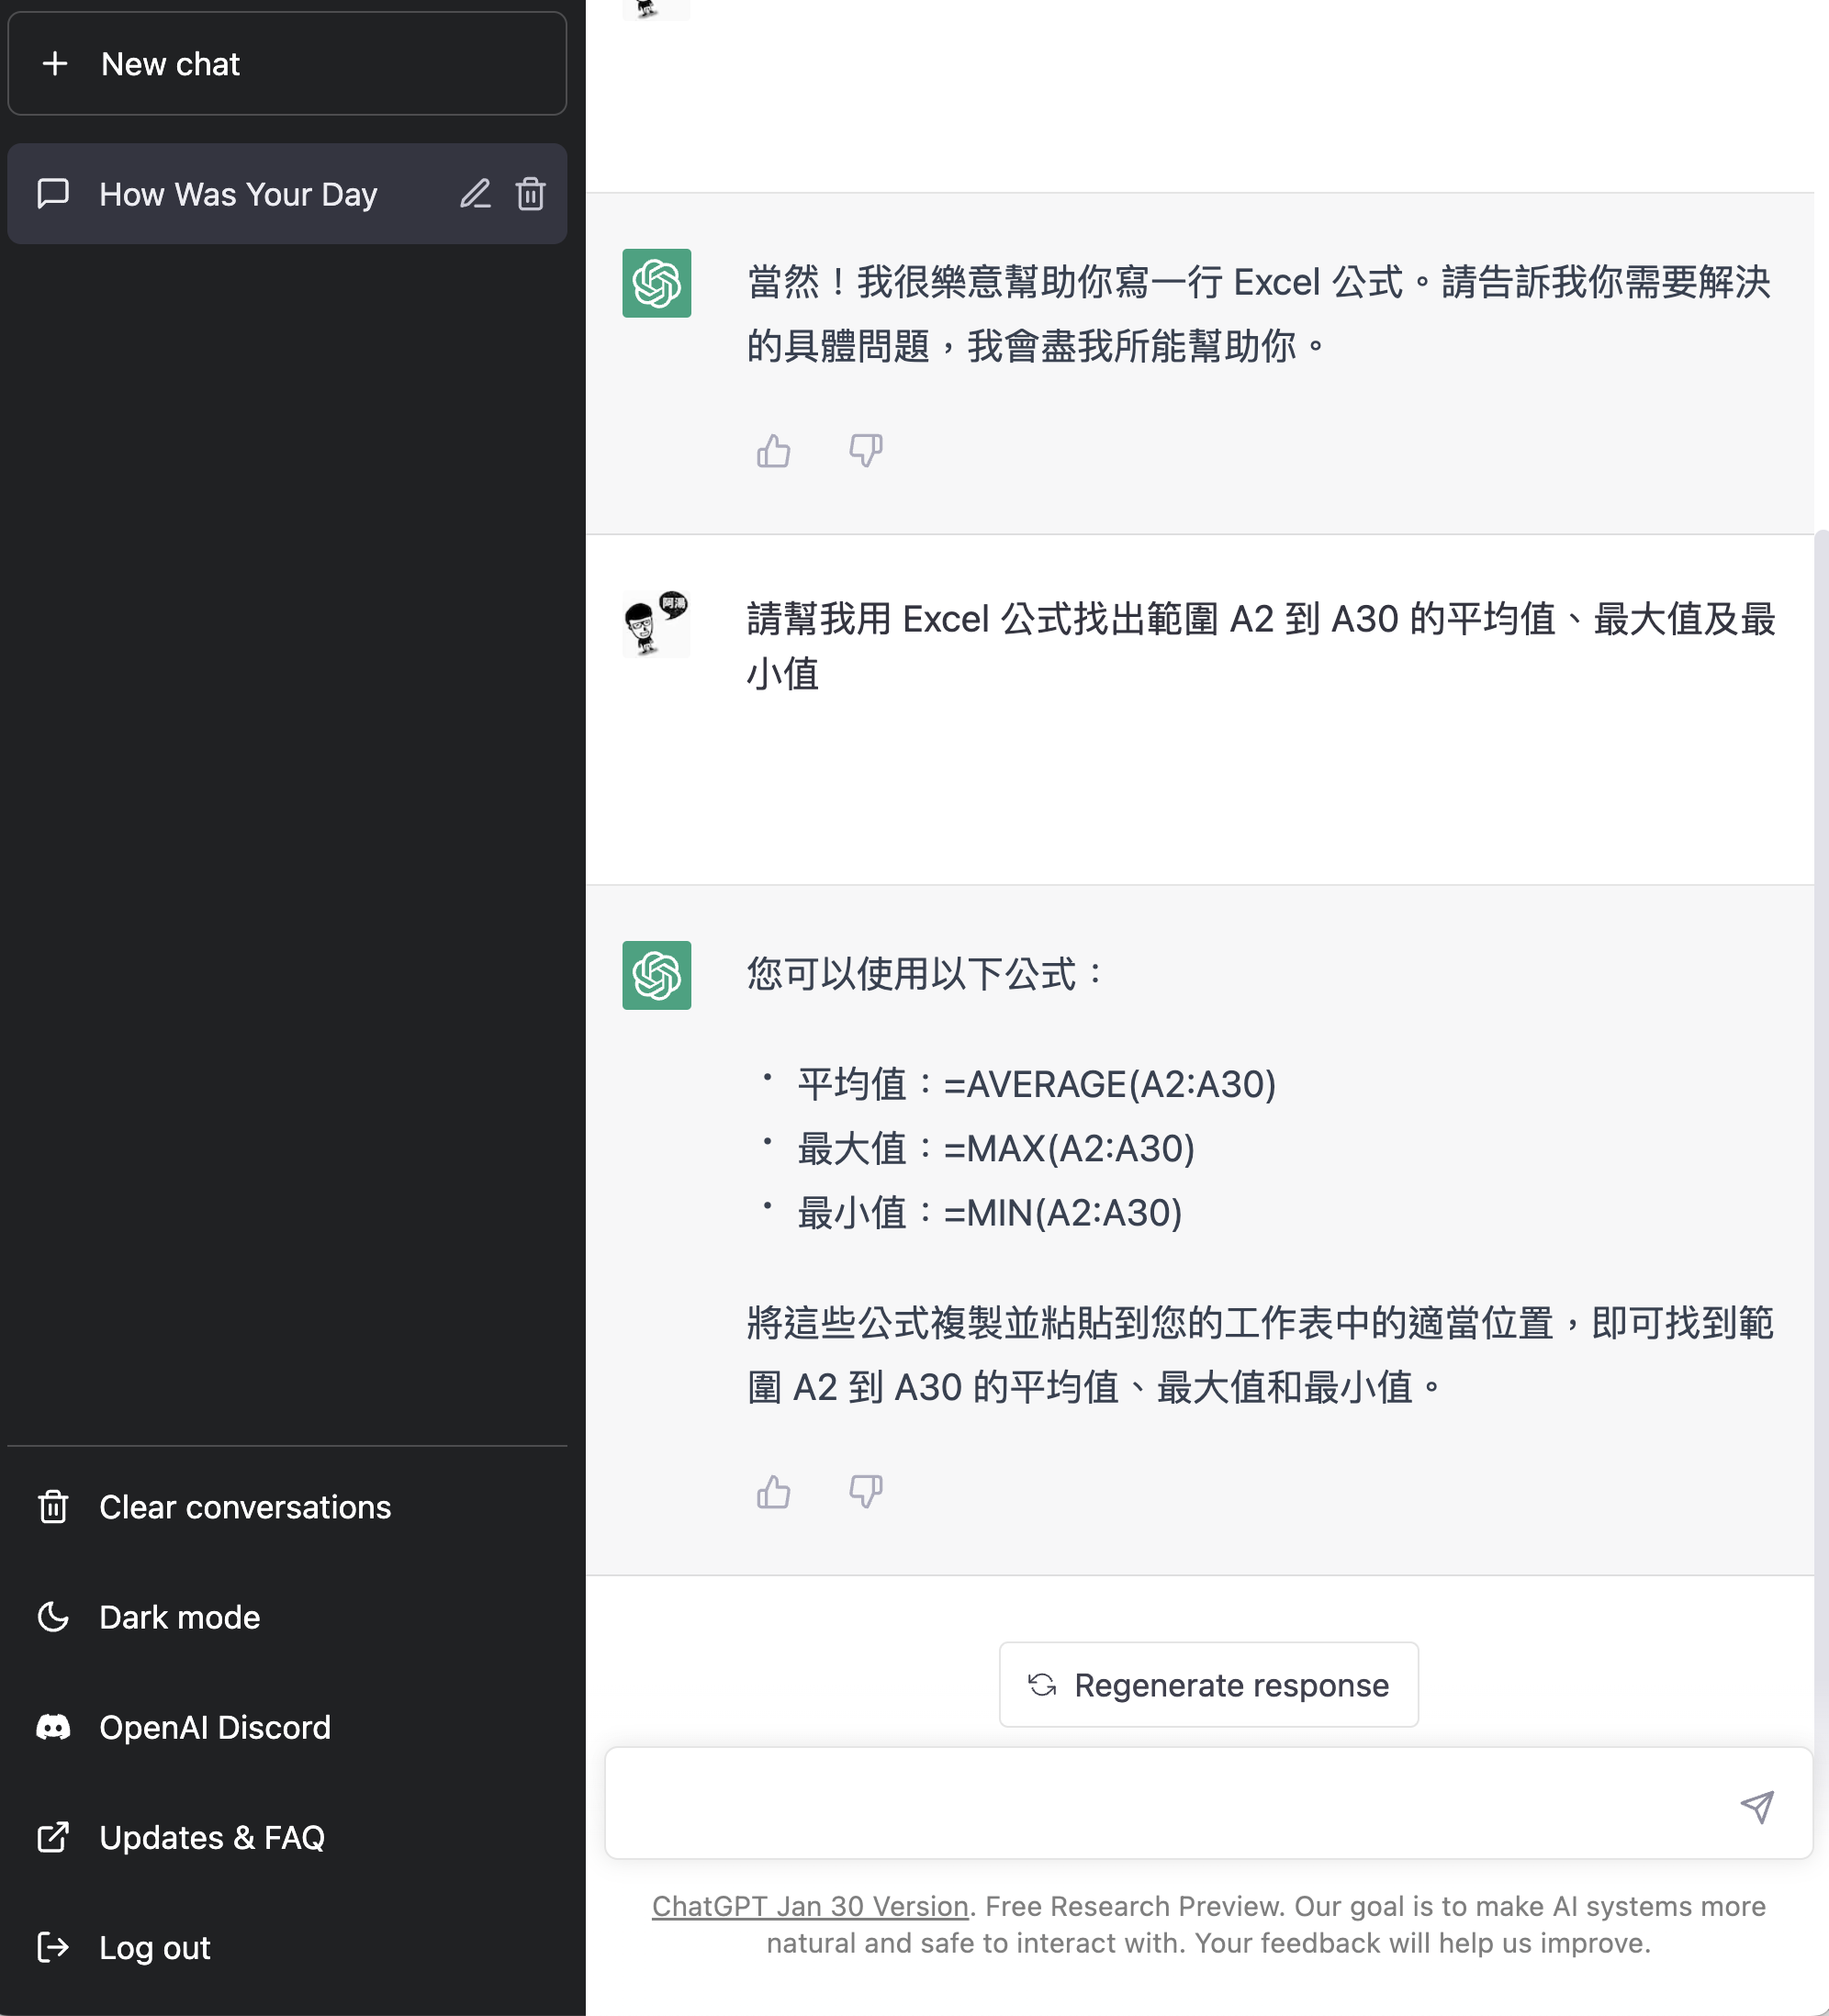The width and height of the screenshot is (1829, 2016).
Task: Select Clear conversations in the sidebar
Action: [x=244, y=1507]
